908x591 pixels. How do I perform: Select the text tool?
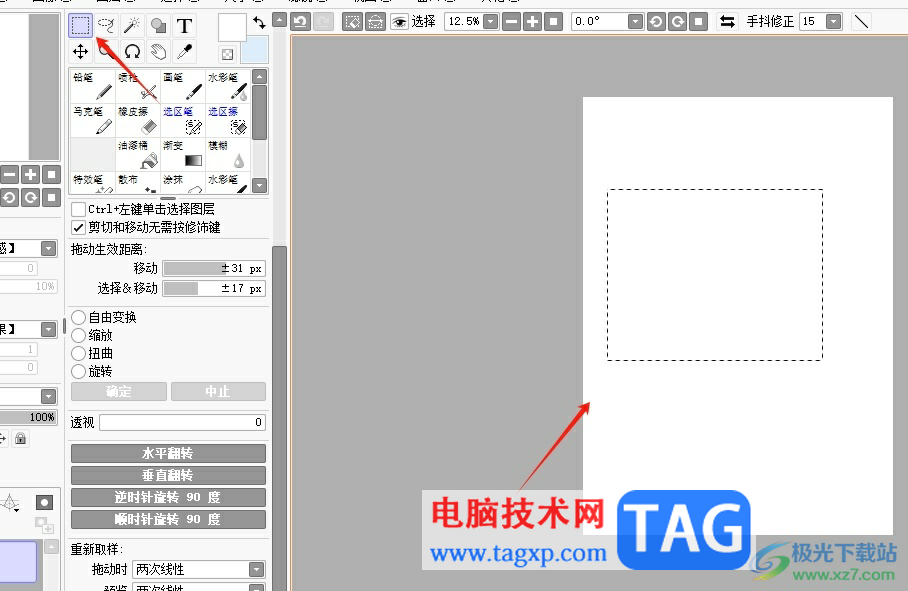pyautogui.click(x=184, y=25)
